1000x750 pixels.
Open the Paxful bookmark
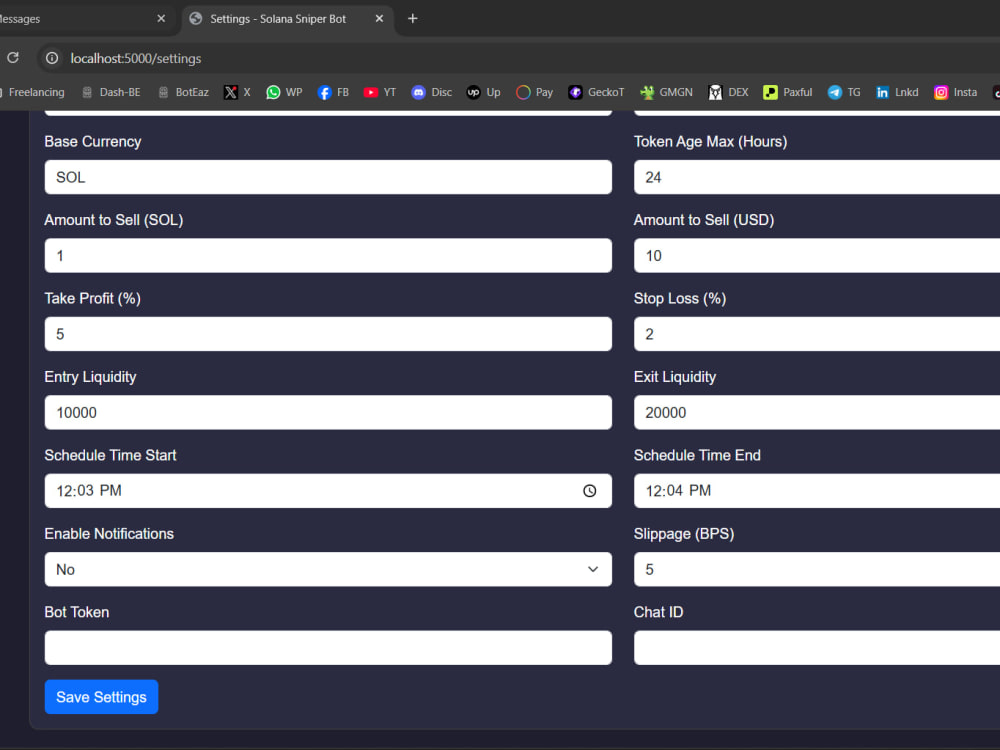(x=788, y=92)
